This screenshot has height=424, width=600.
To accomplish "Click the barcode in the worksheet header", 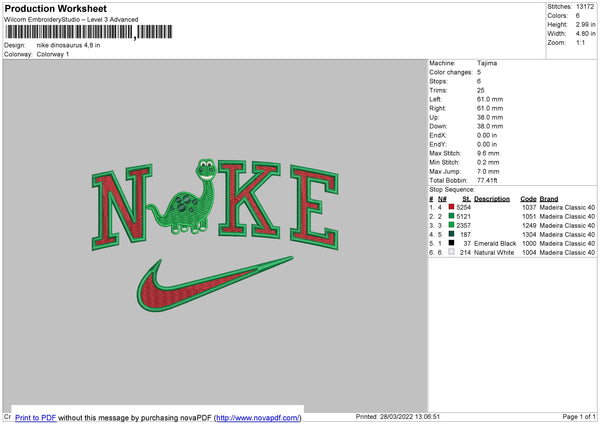I will pos(88,32).
